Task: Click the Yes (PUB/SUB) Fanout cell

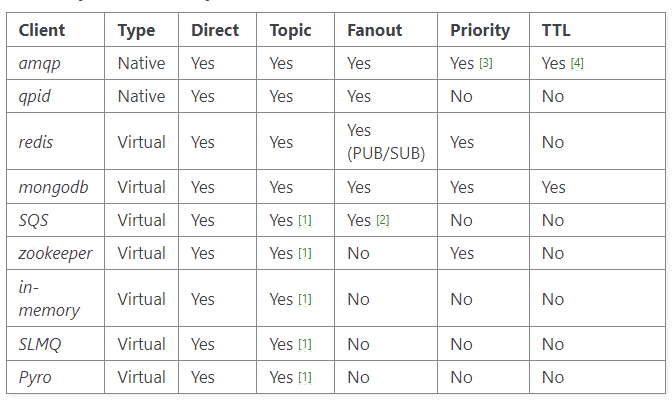Action: pyautogui.click(x=386, y=141)
